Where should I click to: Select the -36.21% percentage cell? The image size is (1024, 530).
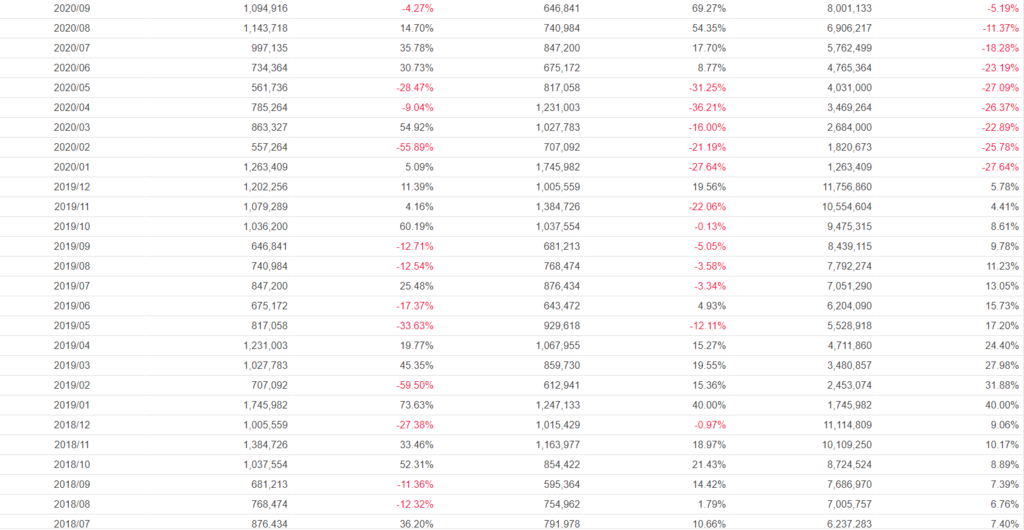click(x=704, y=107)
